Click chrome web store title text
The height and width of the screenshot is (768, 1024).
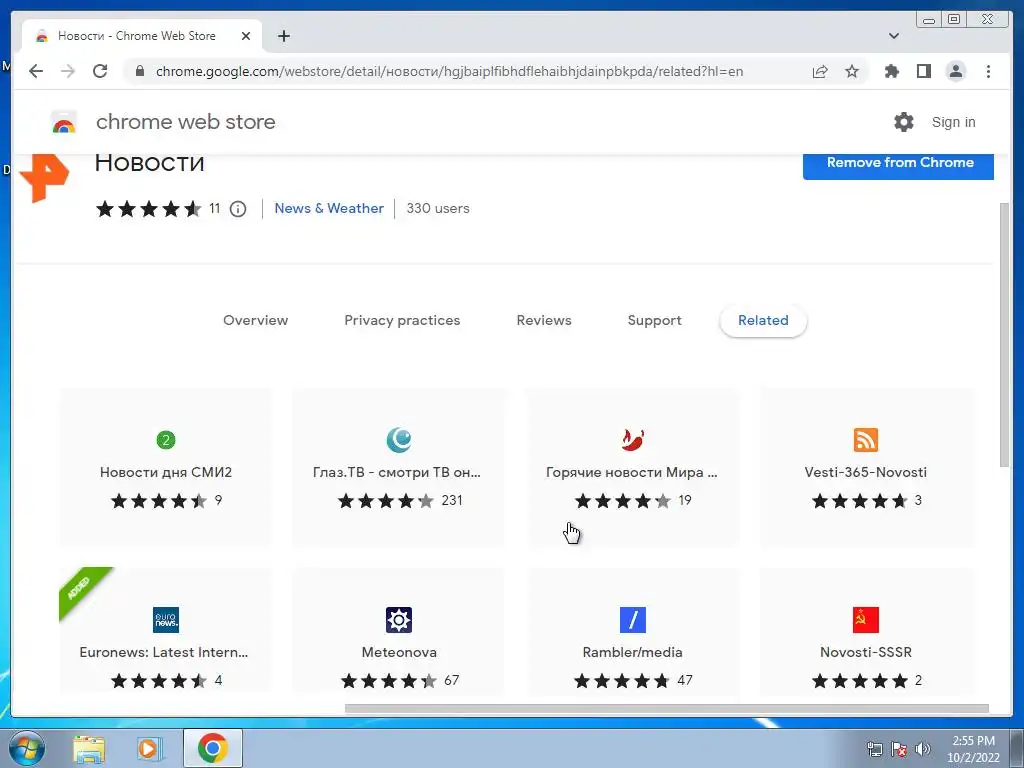(185, 121)
